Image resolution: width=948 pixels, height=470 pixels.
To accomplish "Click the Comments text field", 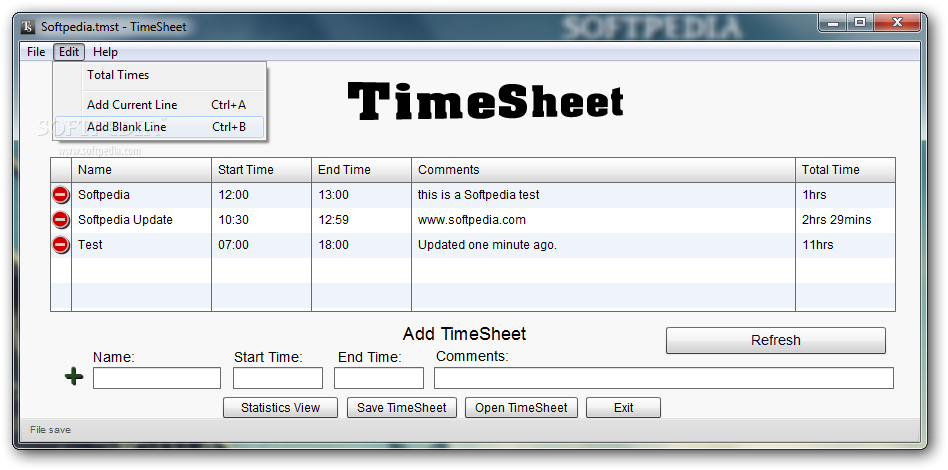I will coord(663,378).
